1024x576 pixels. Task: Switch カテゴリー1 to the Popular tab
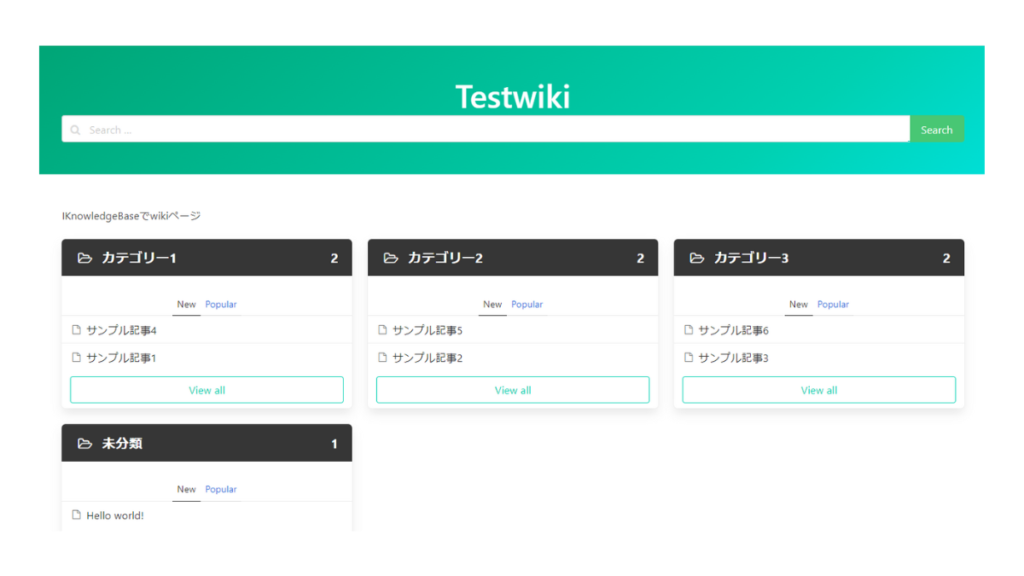coord(221,304)
